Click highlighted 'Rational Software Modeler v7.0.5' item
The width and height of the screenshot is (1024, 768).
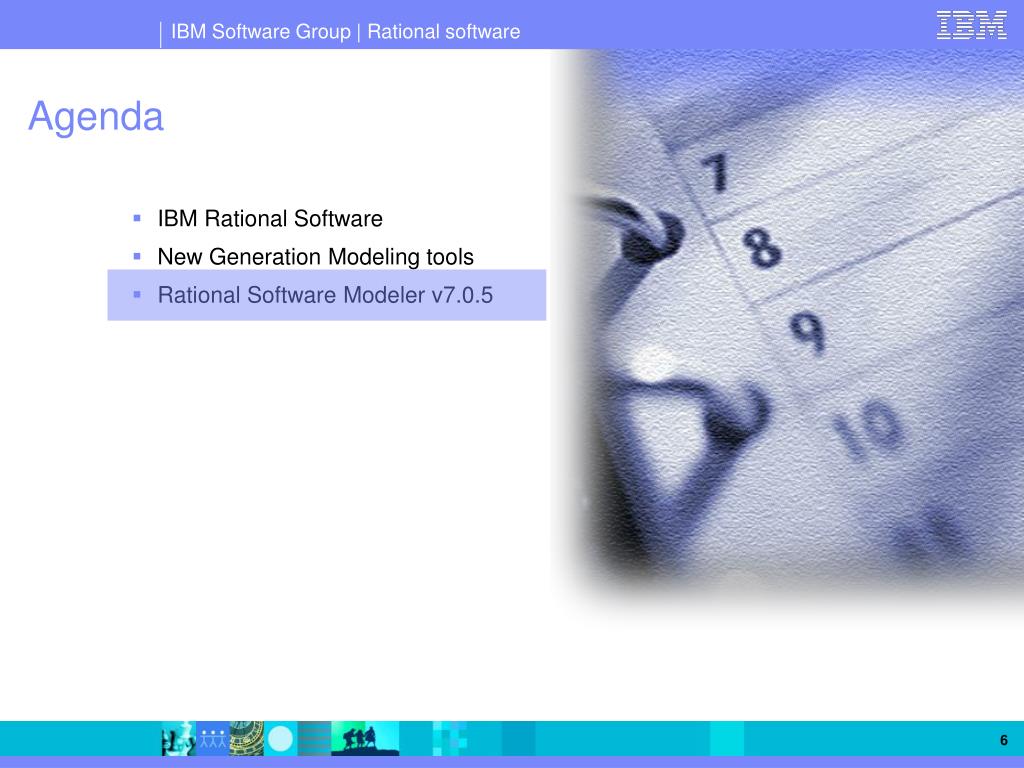[327, 295]
